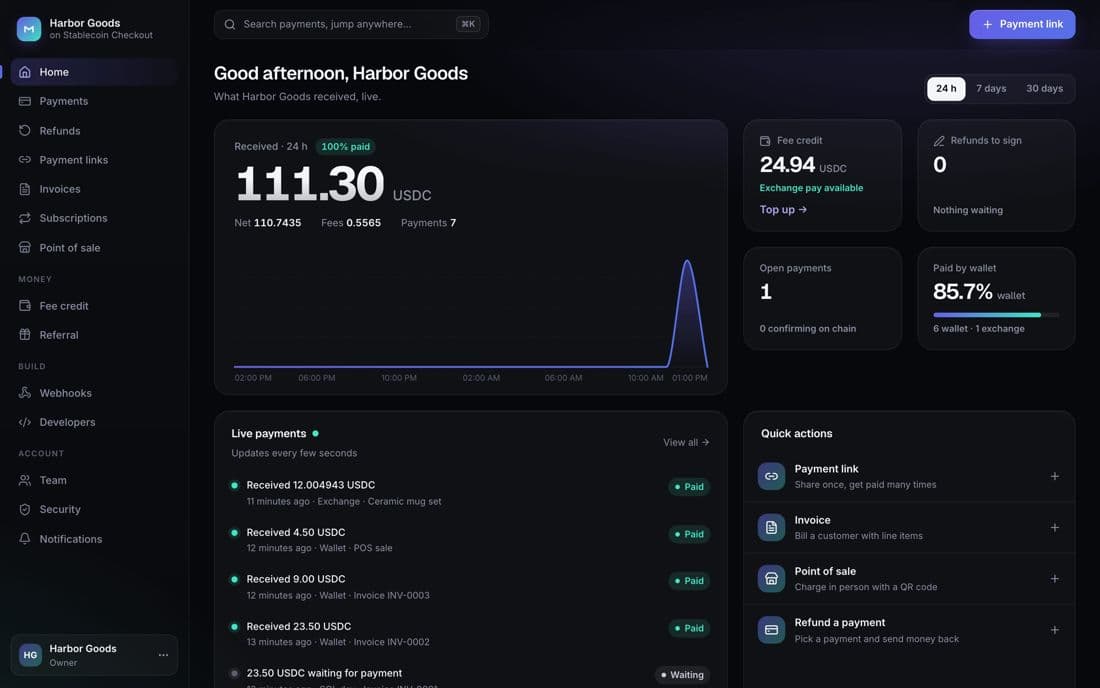
Task: Open Webhooks in the sidebar
Action: coord(93,393)
